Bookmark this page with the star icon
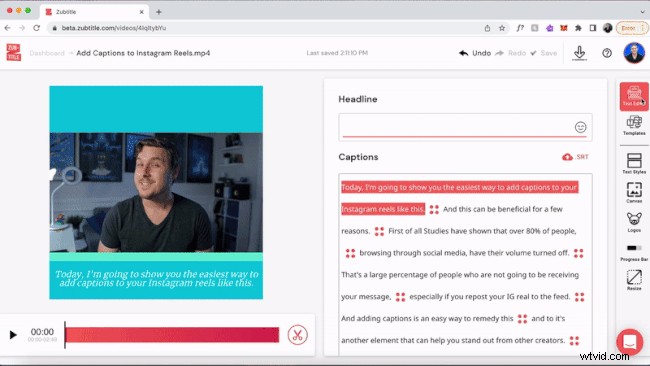 [502, 28]
